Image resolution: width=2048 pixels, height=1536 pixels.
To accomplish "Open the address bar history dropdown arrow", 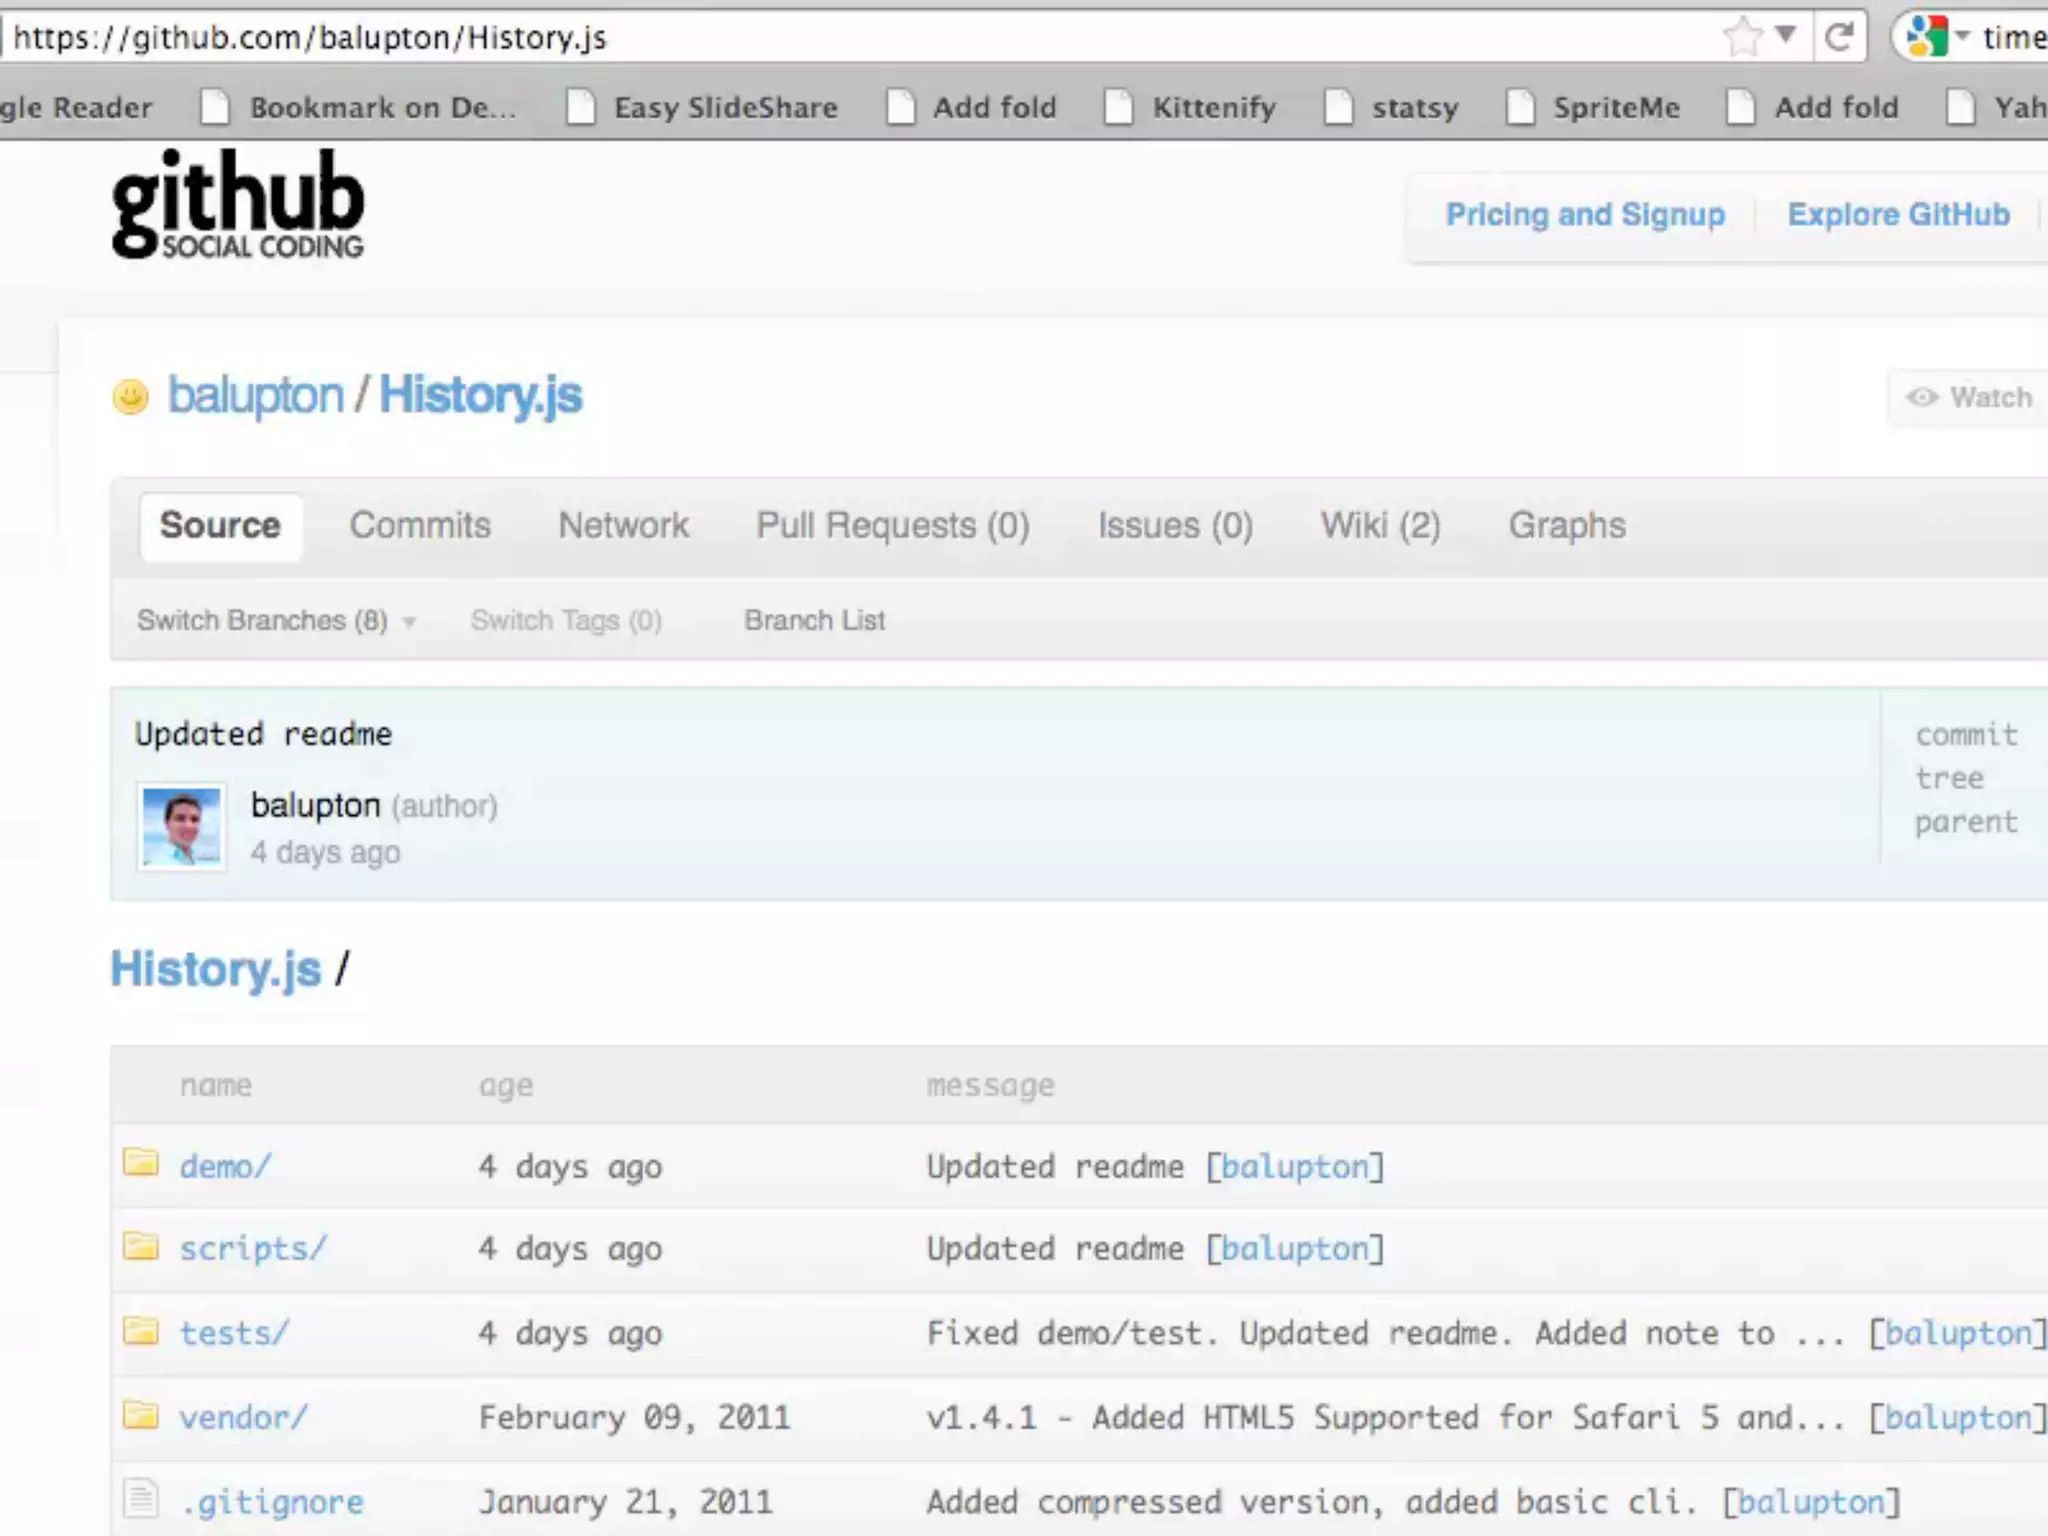I will [x=1786, y=35].
